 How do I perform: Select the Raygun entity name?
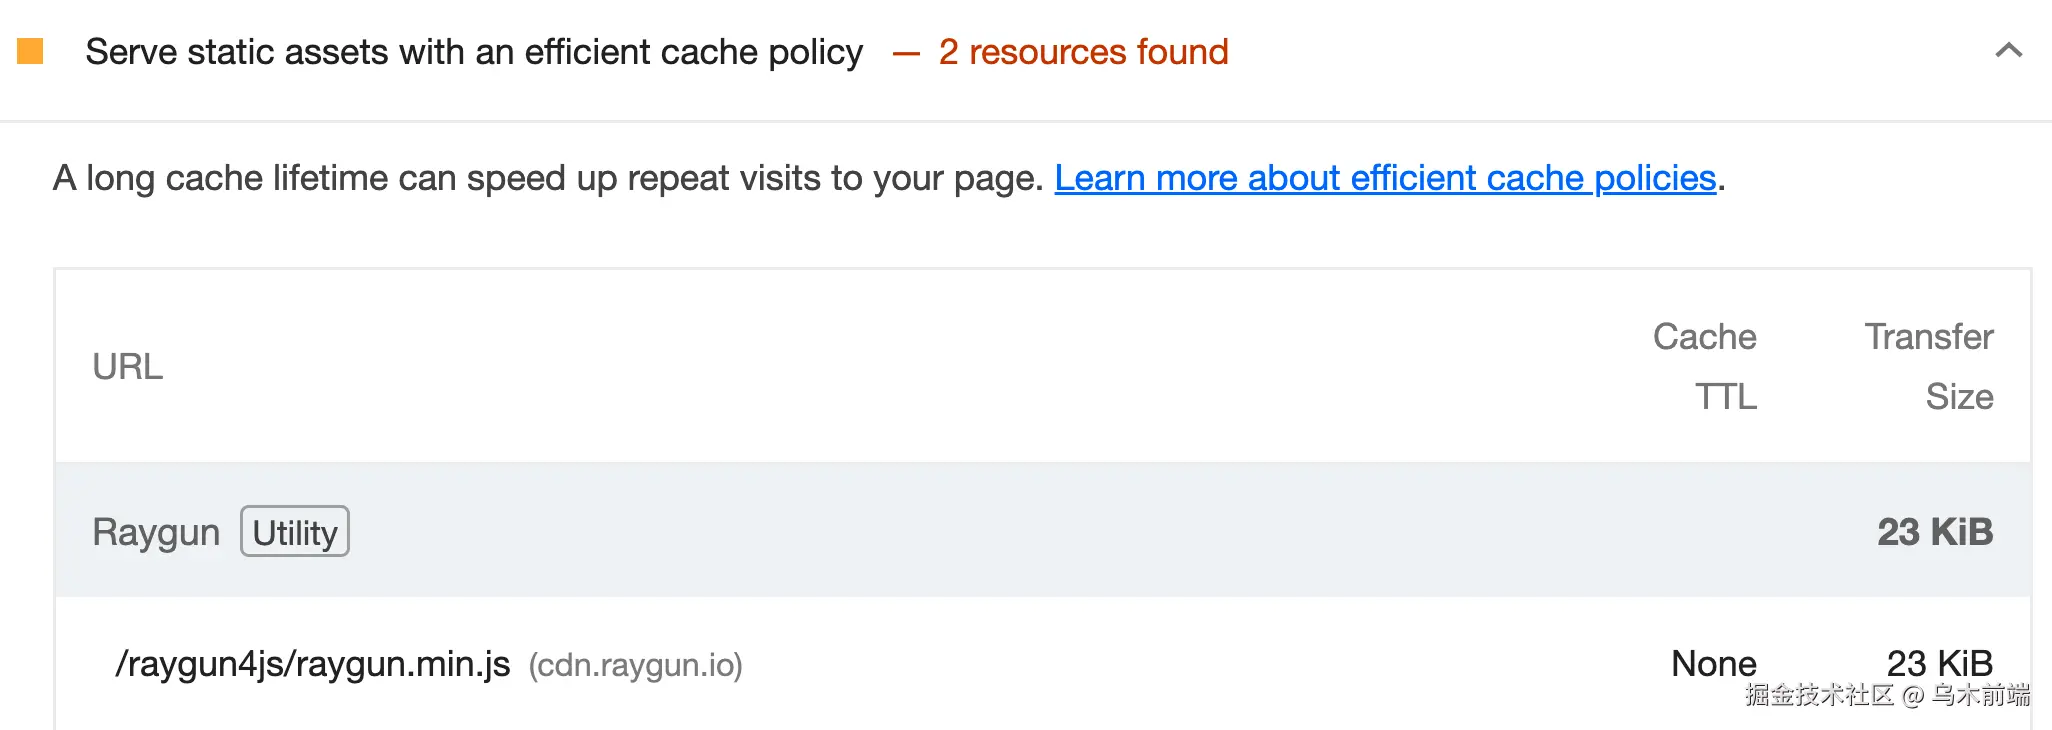[x=156, y=532]
